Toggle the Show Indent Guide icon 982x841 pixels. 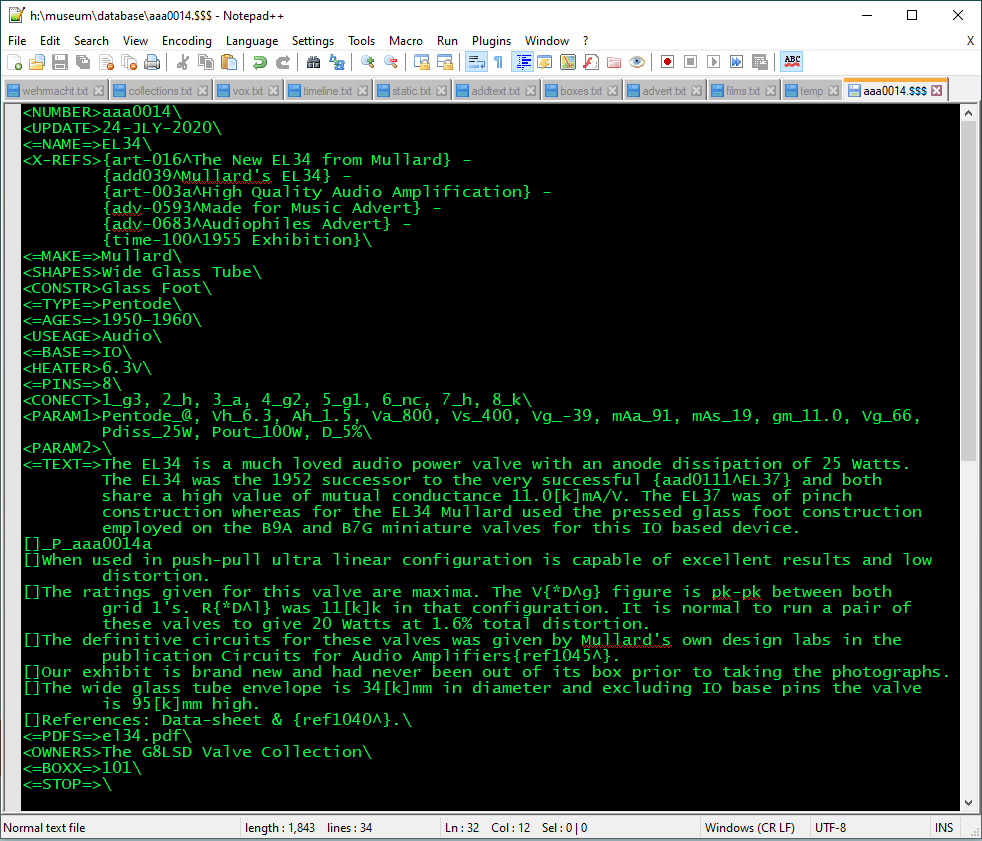(522, 61)
